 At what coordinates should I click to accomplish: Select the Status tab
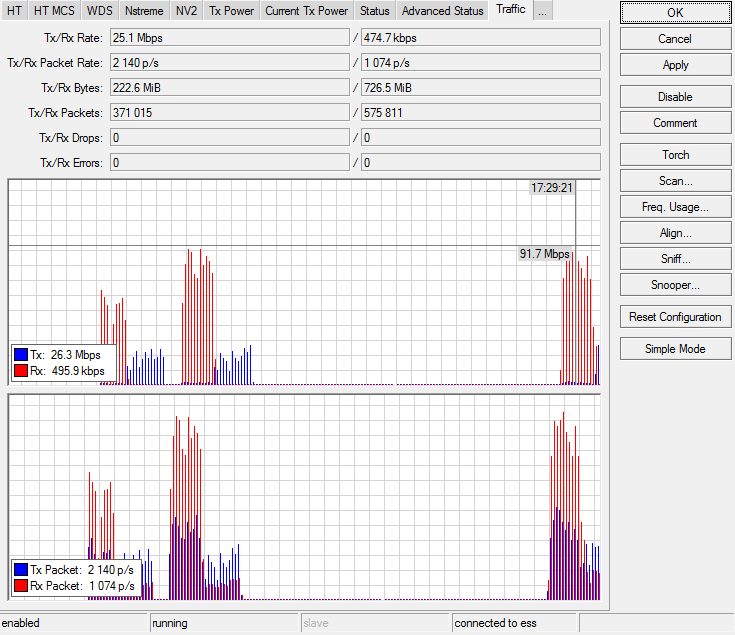[x=375, y=11]
